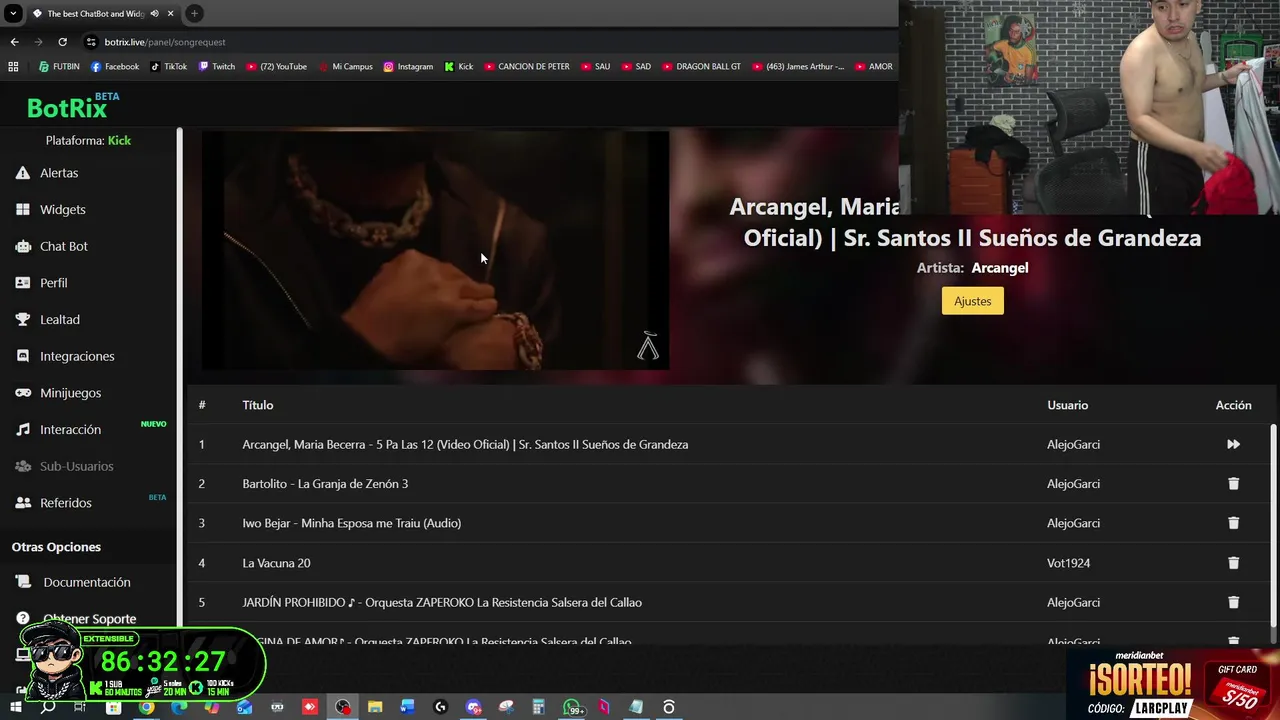Open Word from the taskbar

pyautogui.click(x=407, y=707)
